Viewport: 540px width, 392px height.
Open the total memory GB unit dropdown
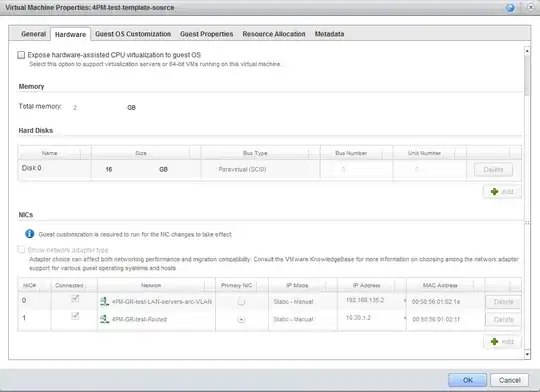(x=131, y=107)
